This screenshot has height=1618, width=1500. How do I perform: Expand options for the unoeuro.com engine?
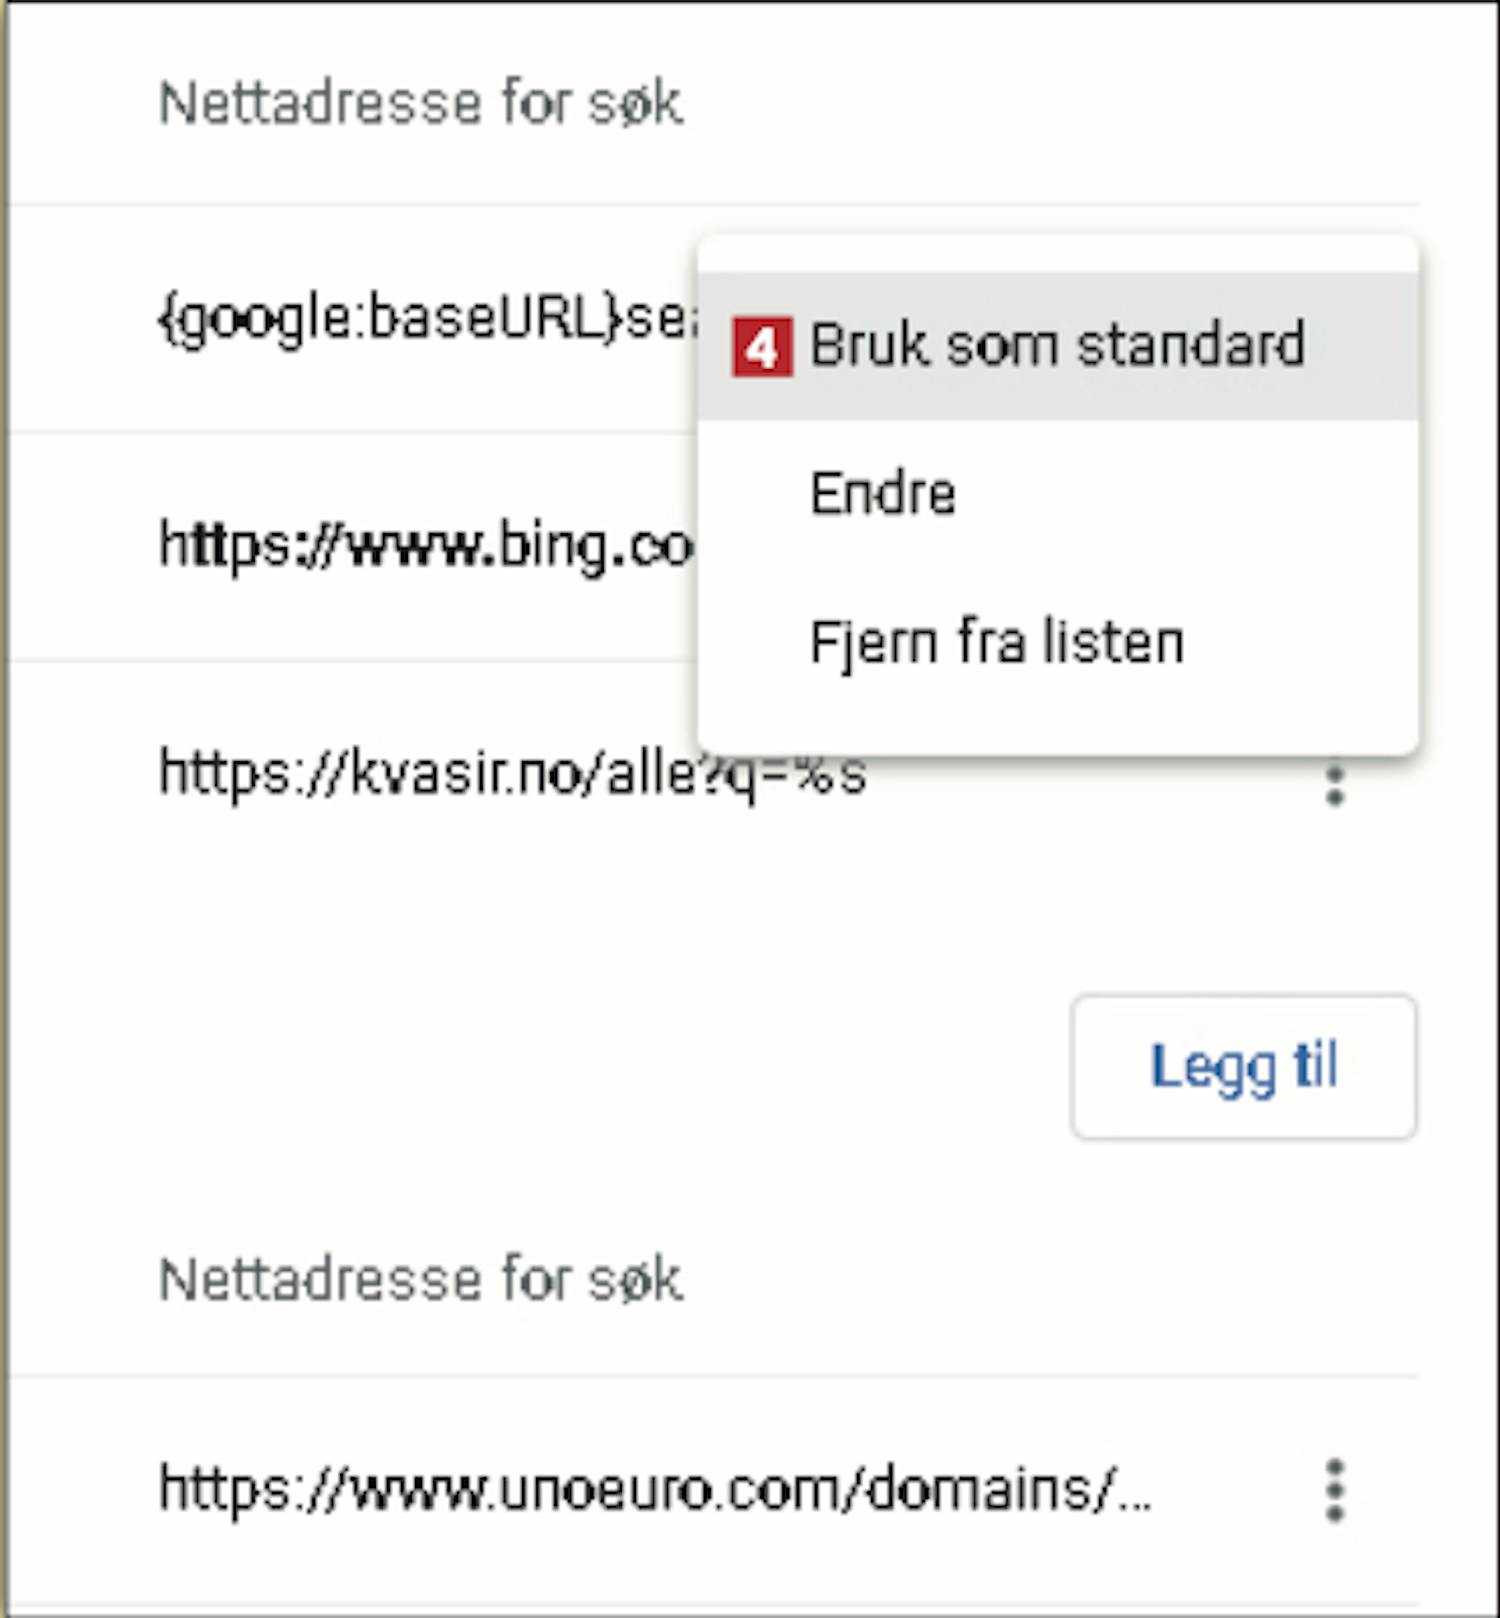point(1334,1490)
